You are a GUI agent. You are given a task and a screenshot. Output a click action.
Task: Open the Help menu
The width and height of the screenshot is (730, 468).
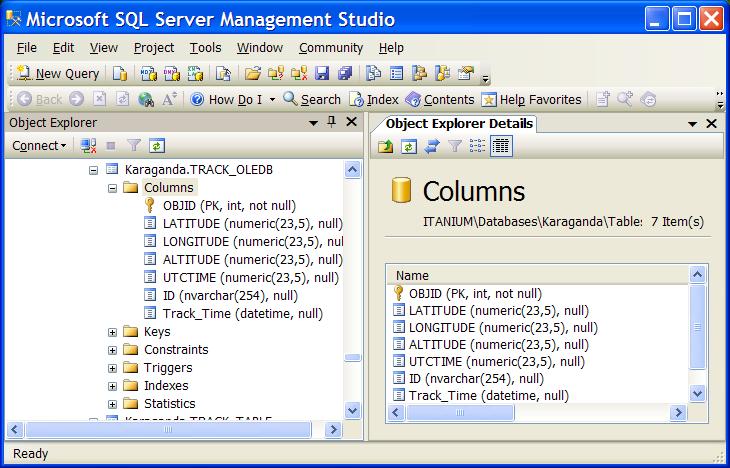[391, 47]
